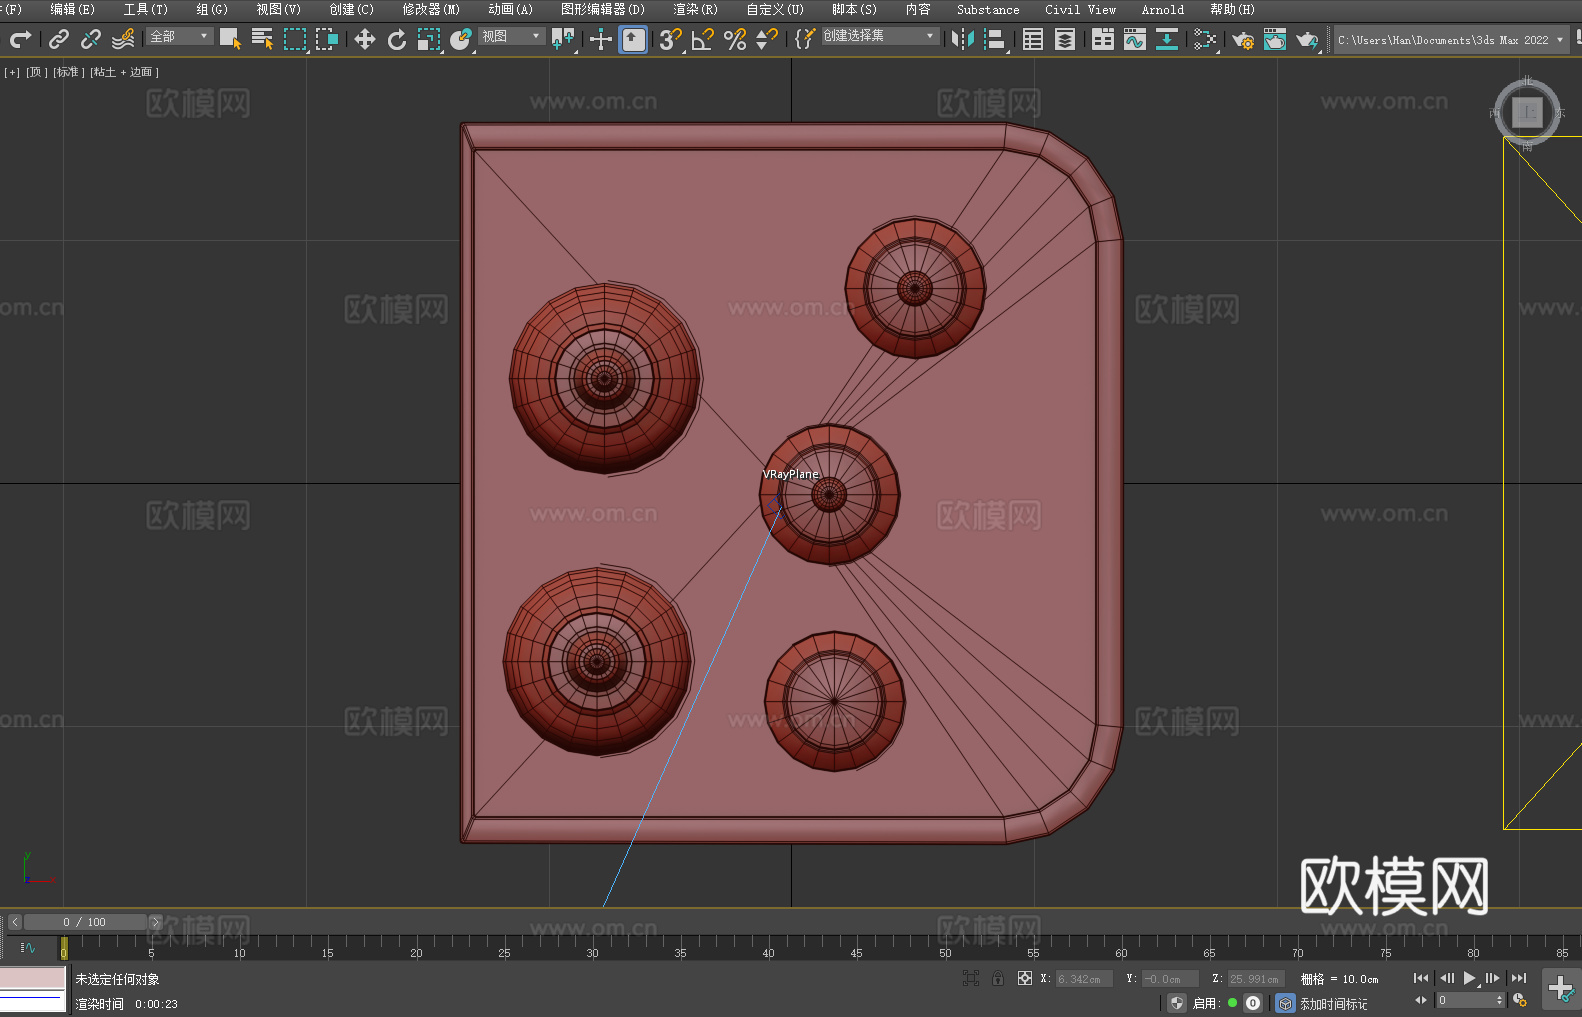1582x1017 pixels.
Task: Click the Mirror tool icon
Action: click(x=963, y=39)
